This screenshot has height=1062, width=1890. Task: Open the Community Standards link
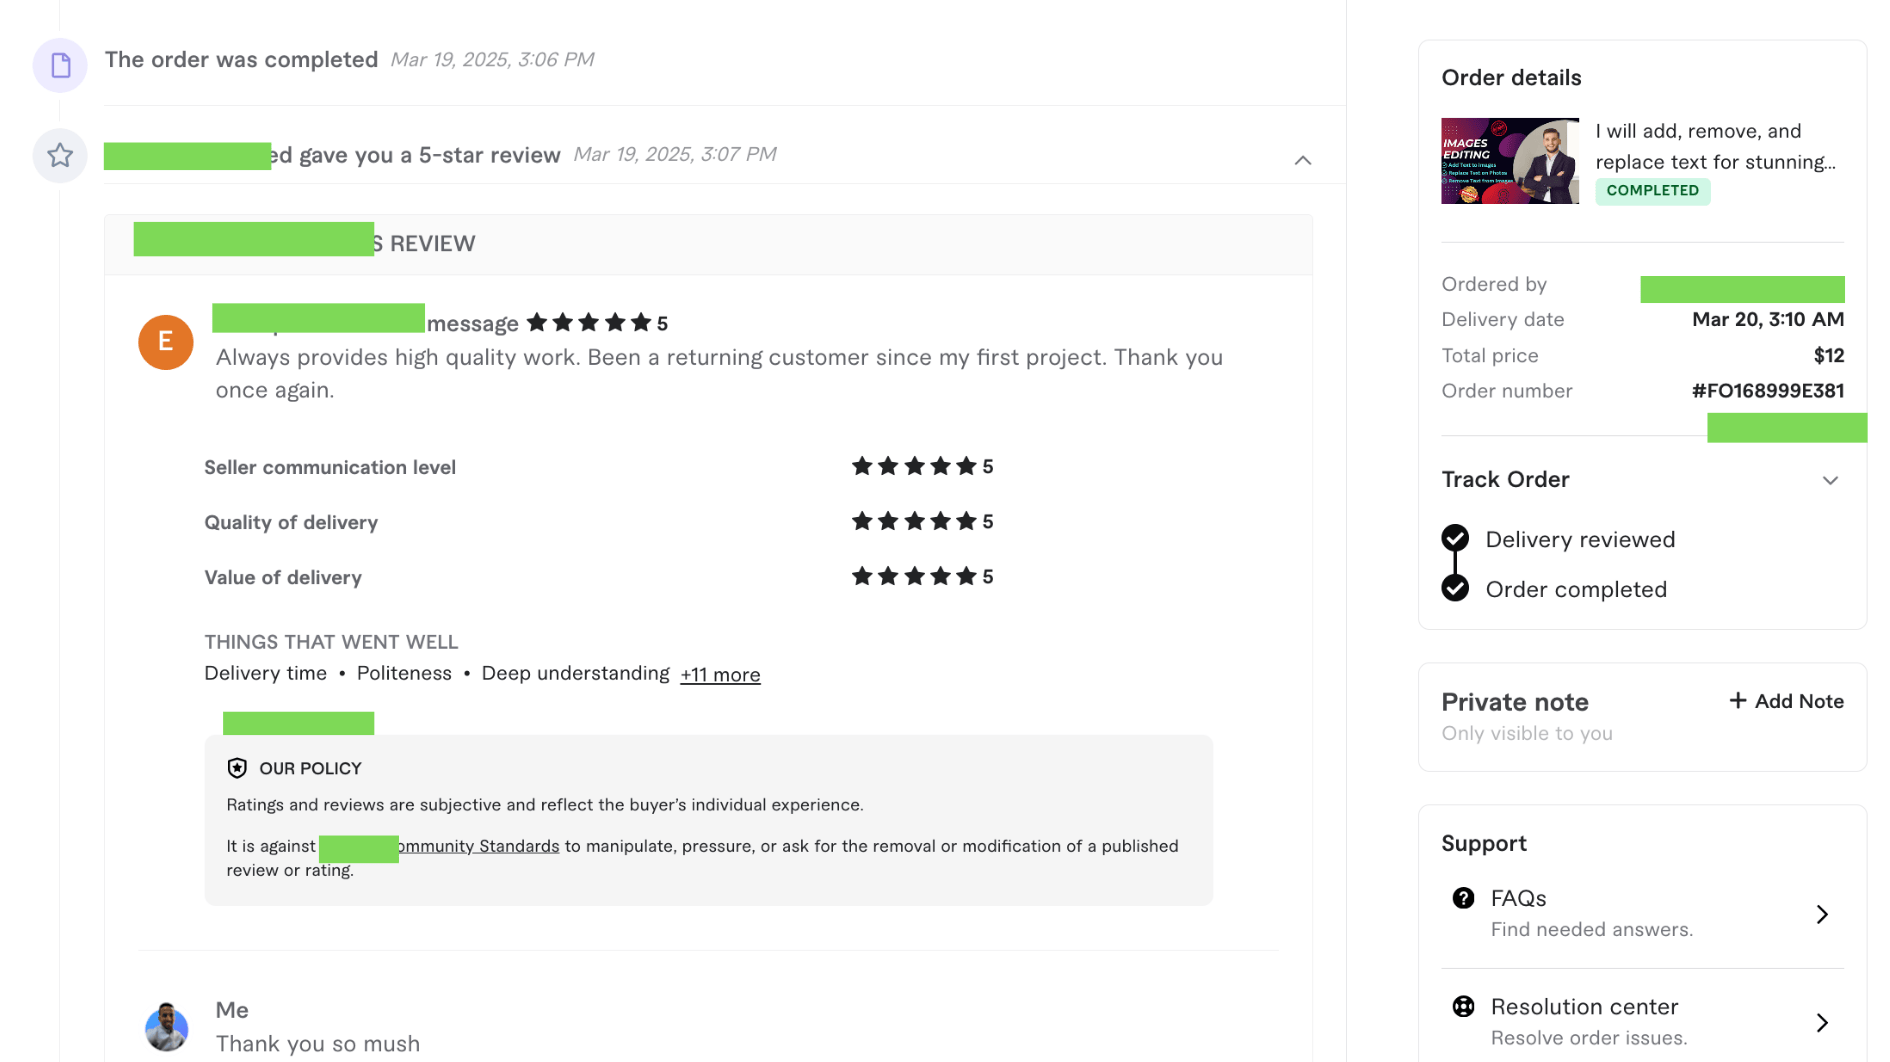[479, 846]
